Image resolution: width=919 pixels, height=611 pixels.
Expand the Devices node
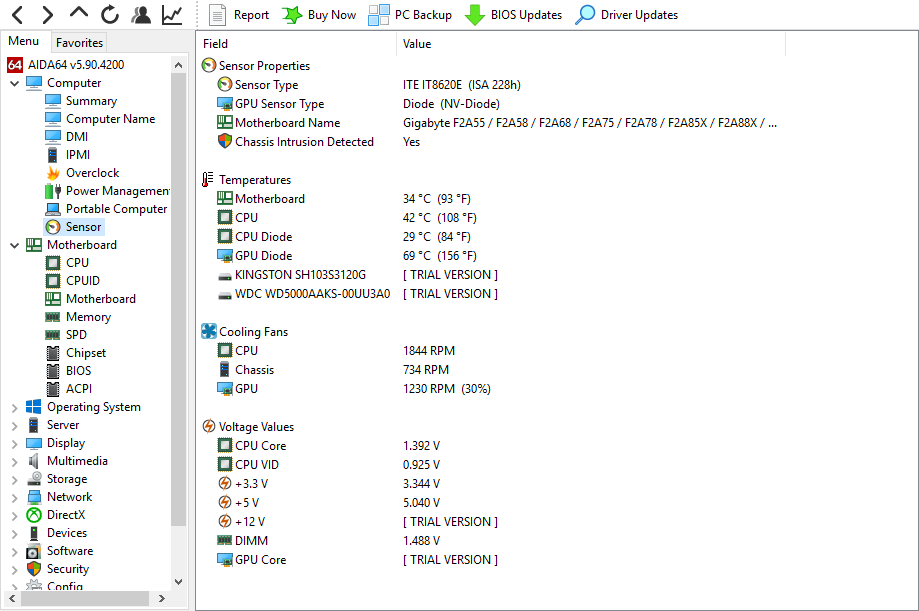(15, 534)
